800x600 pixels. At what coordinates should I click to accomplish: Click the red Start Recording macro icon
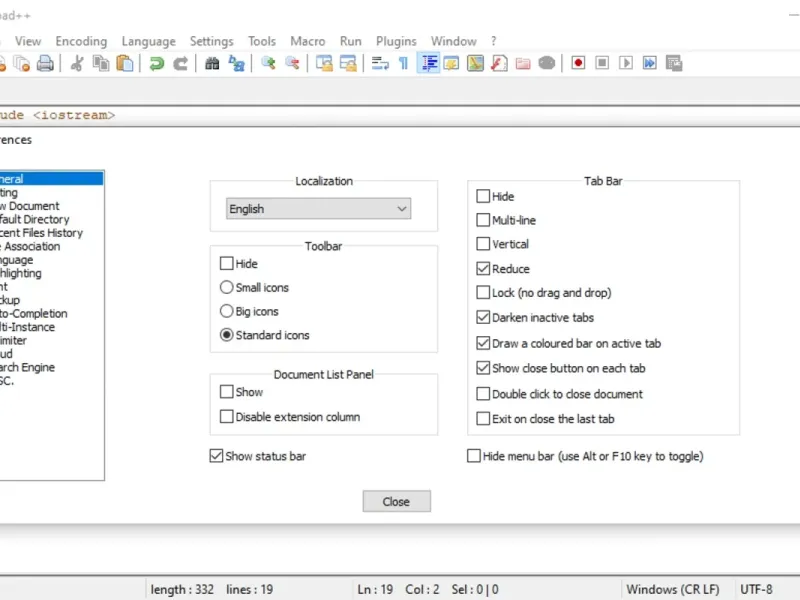pyautogui.click(x=578, y=63)
